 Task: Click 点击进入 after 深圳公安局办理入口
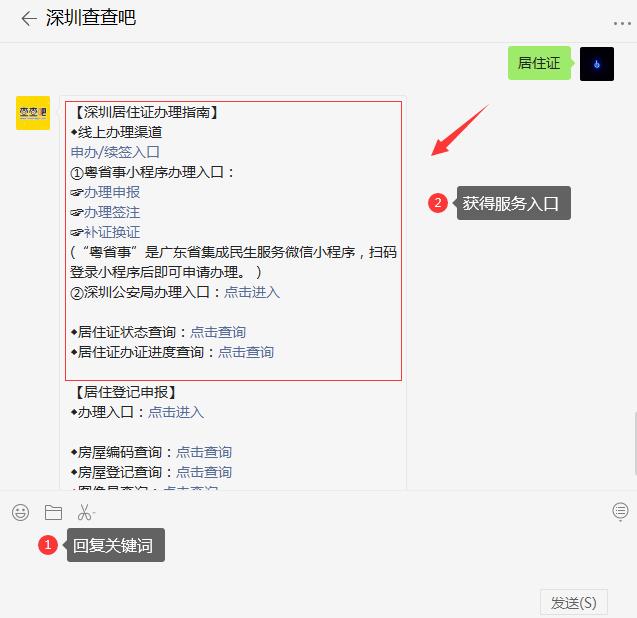tap(252, 292)
